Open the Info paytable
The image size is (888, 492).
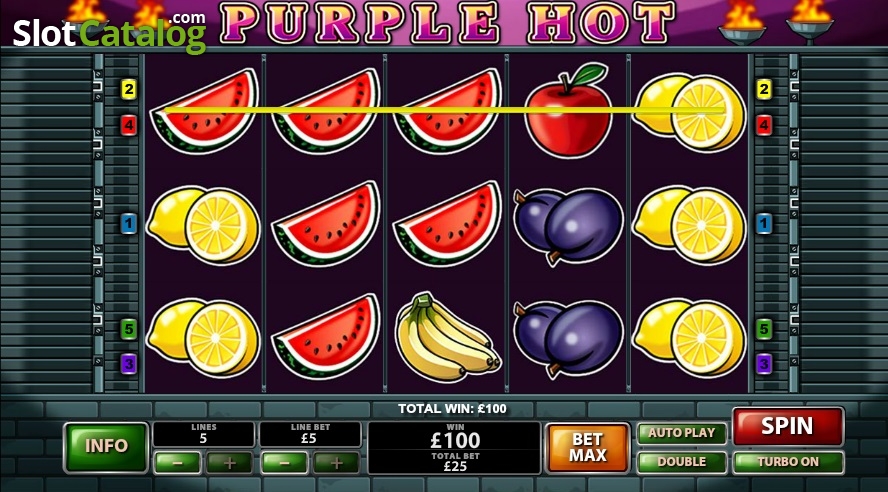[x=106, y=446]
